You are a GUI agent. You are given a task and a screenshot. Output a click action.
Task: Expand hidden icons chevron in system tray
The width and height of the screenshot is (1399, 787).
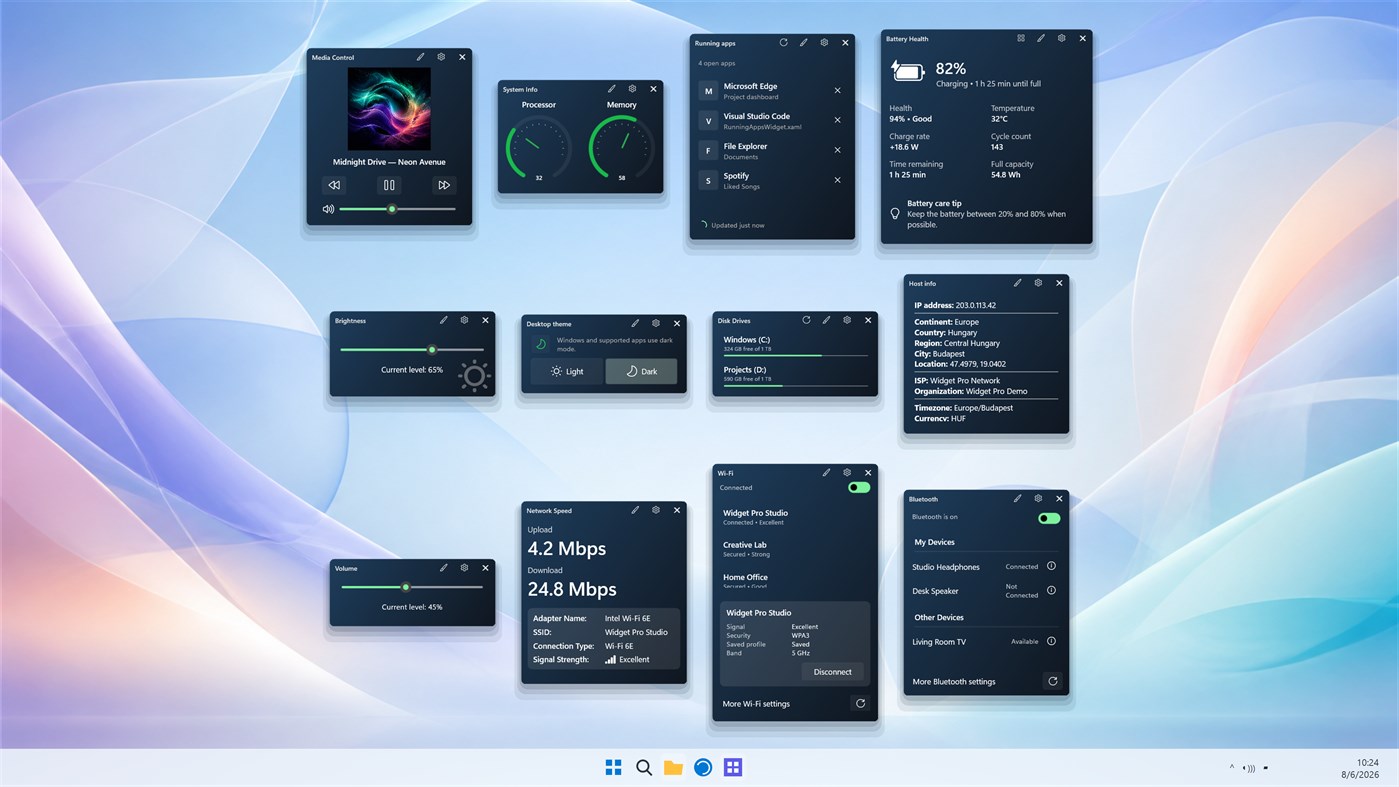pyautogui.click(x=1232, y=768)
